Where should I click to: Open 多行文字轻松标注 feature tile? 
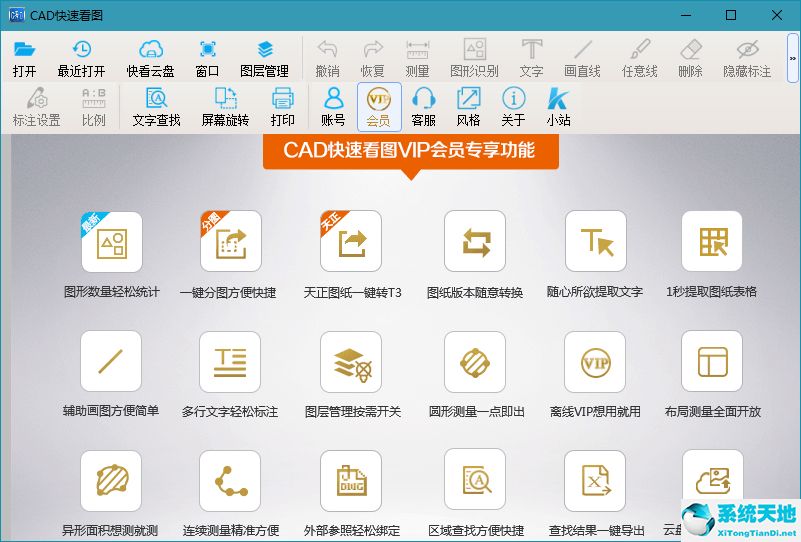pos(230,361)
